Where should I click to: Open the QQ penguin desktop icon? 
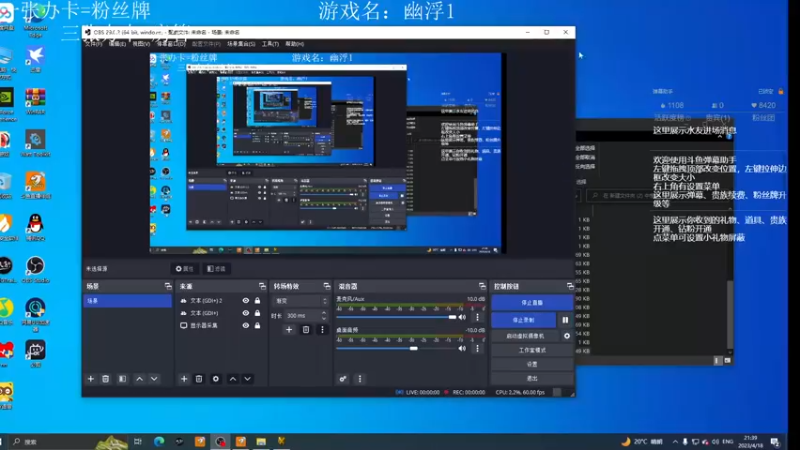35,227
